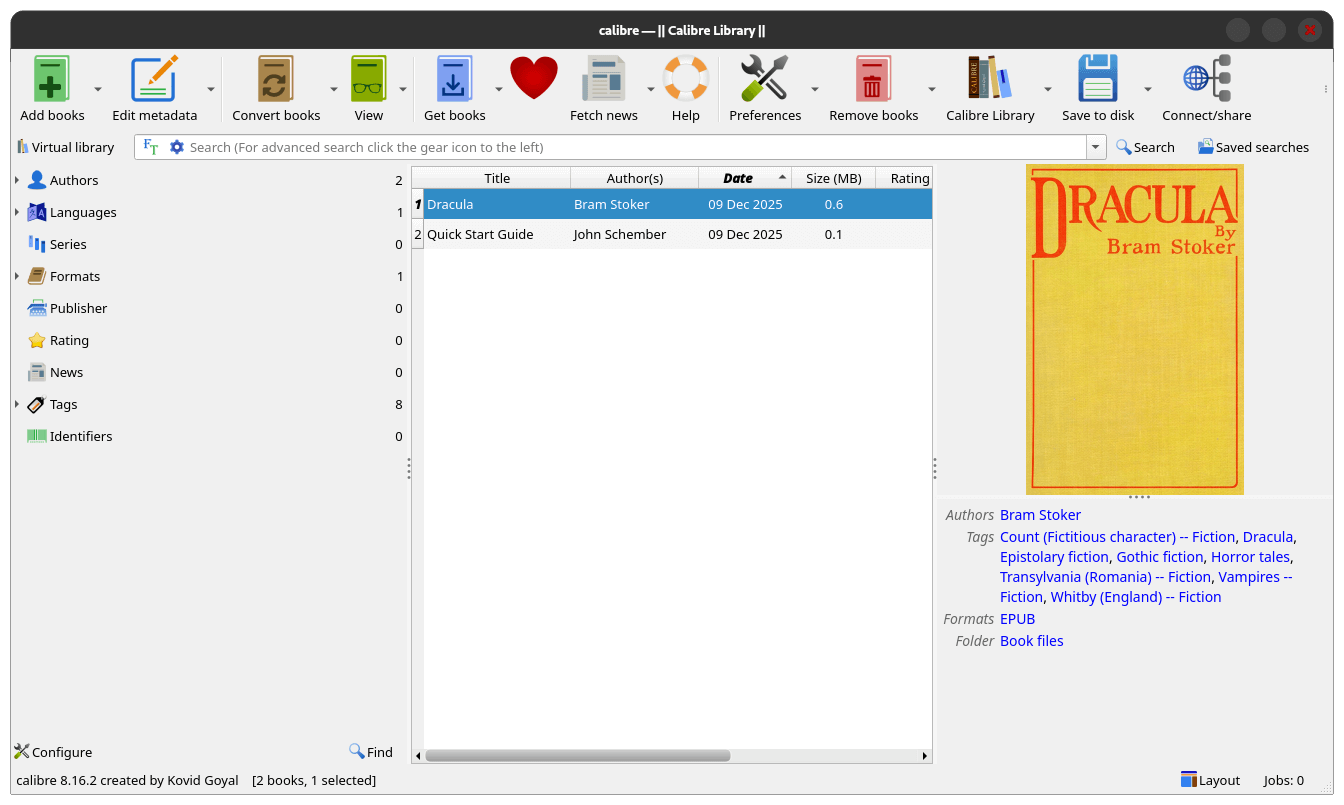
Task: Open Get books store search
Action: (x=454, y=80)
